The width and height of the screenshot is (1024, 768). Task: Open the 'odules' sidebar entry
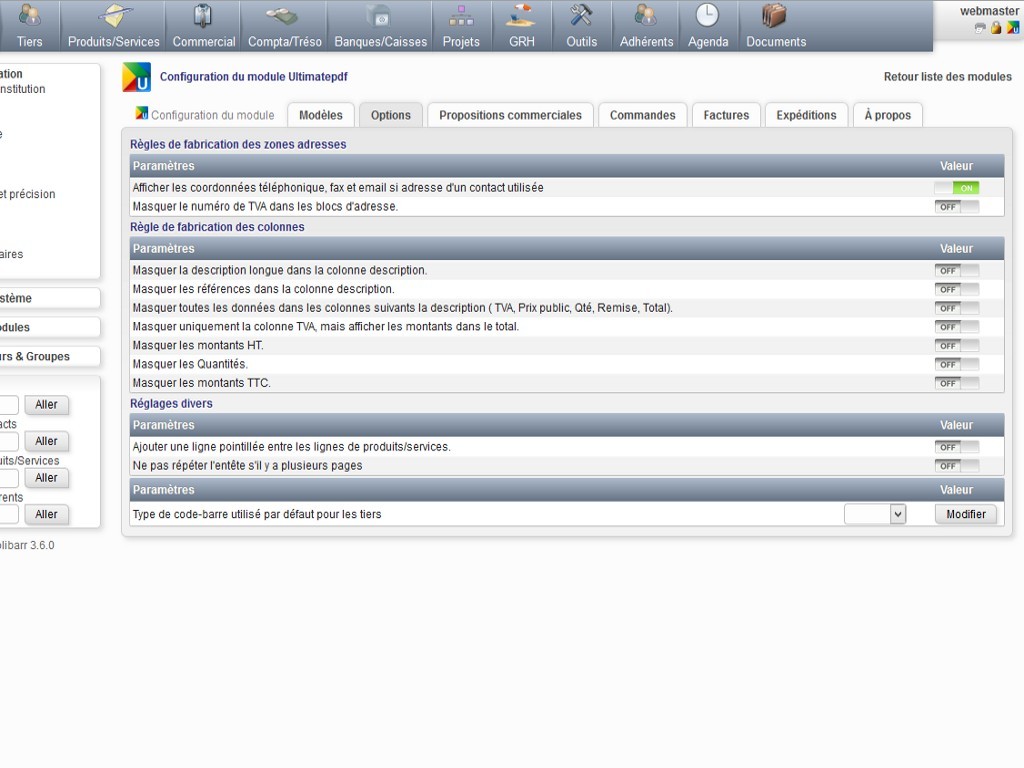[x=15, y=327]
